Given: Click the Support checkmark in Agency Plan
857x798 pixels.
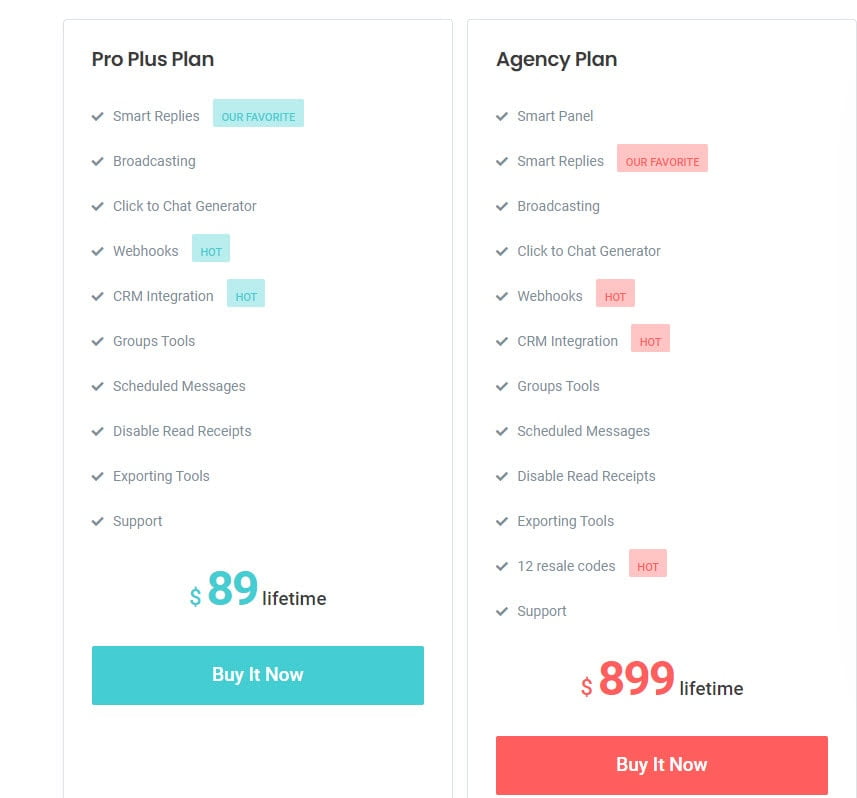Looking at the screenshot, I should click(x=502, y=611).
